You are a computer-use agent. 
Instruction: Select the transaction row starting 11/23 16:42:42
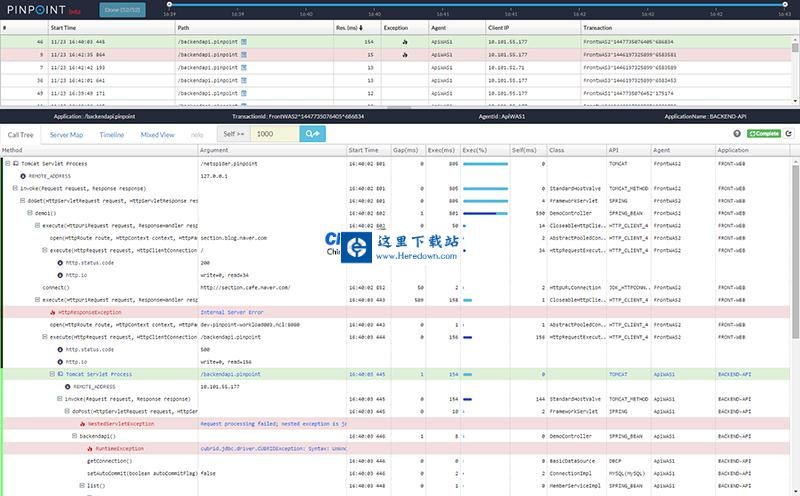tap(396, 67)
